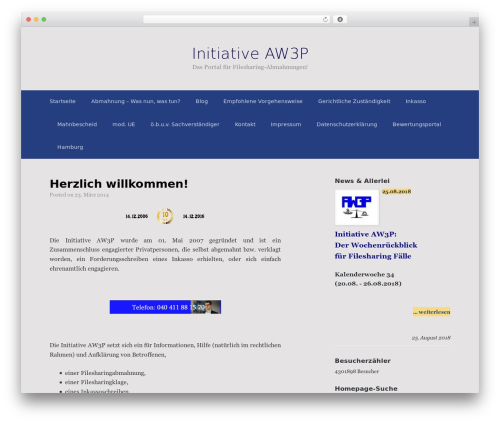Click the highlighted date 25.08.2018
The height and width of the screenshot is (423, 500).
pyautogui.click(x=397, y=191)
